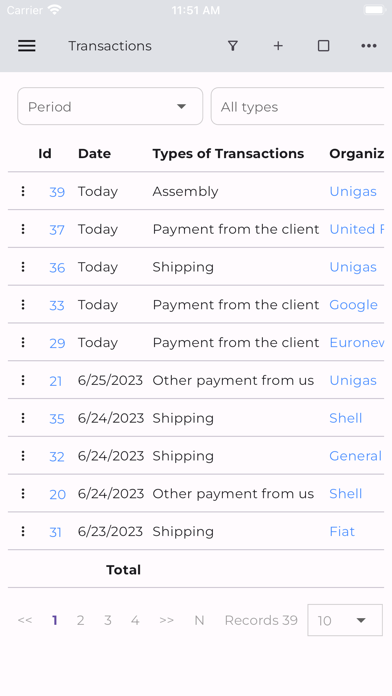Open the All types dropdown

(x=297, y=107)
